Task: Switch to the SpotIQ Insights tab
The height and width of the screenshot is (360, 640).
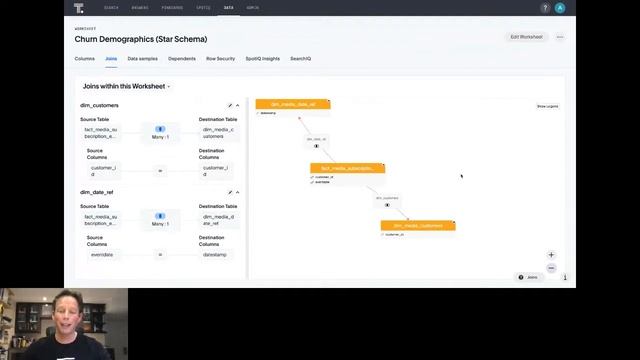Action: click(262, 59)
